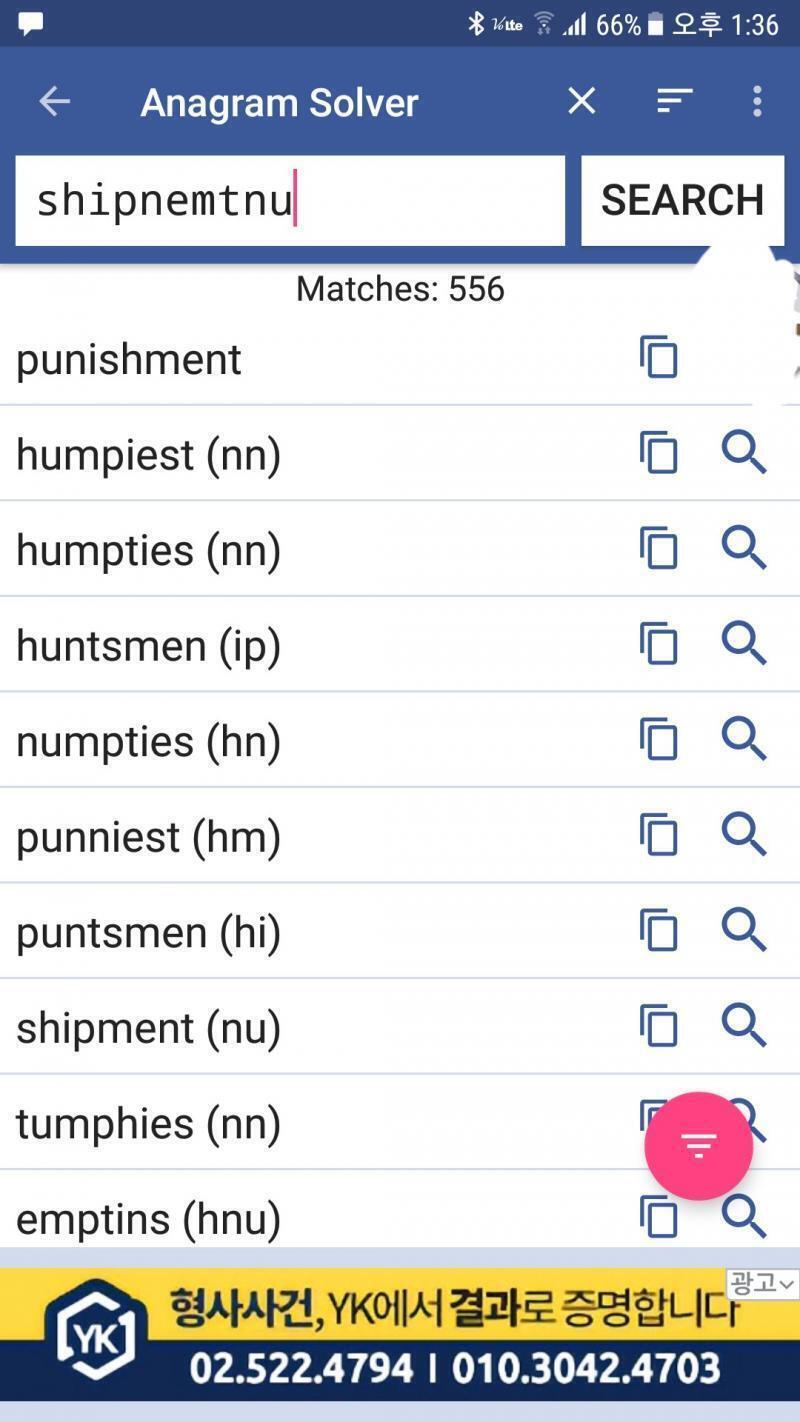
Task: Look up humpties with the magnifier icon
Action: tap(744, 549)
